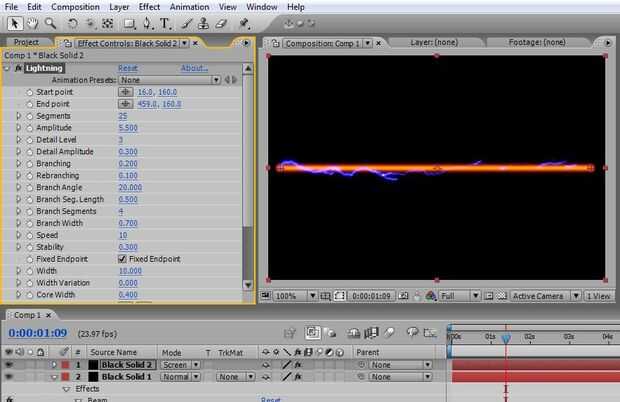
Task: Select the Pen tool
Action: (x=147, y=23)
